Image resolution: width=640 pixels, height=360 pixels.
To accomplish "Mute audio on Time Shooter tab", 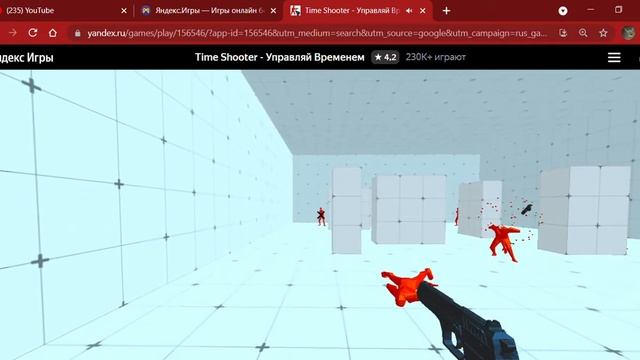I will [x=409, y=11].
